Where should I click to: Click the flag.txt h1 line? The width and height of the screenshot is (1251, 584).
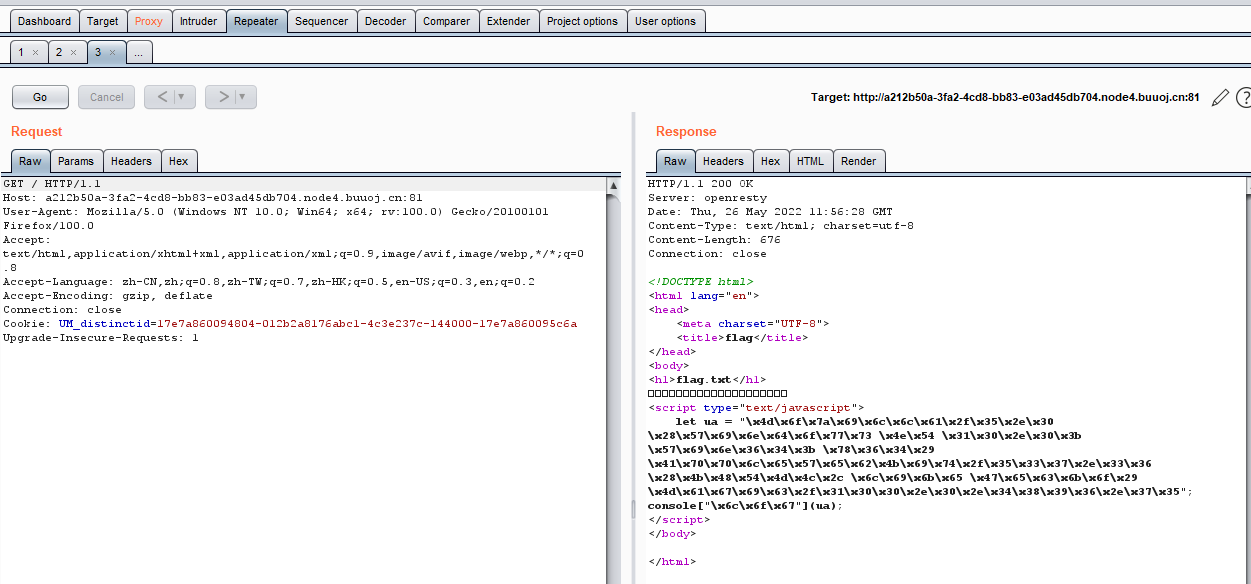tap(707, 380)
